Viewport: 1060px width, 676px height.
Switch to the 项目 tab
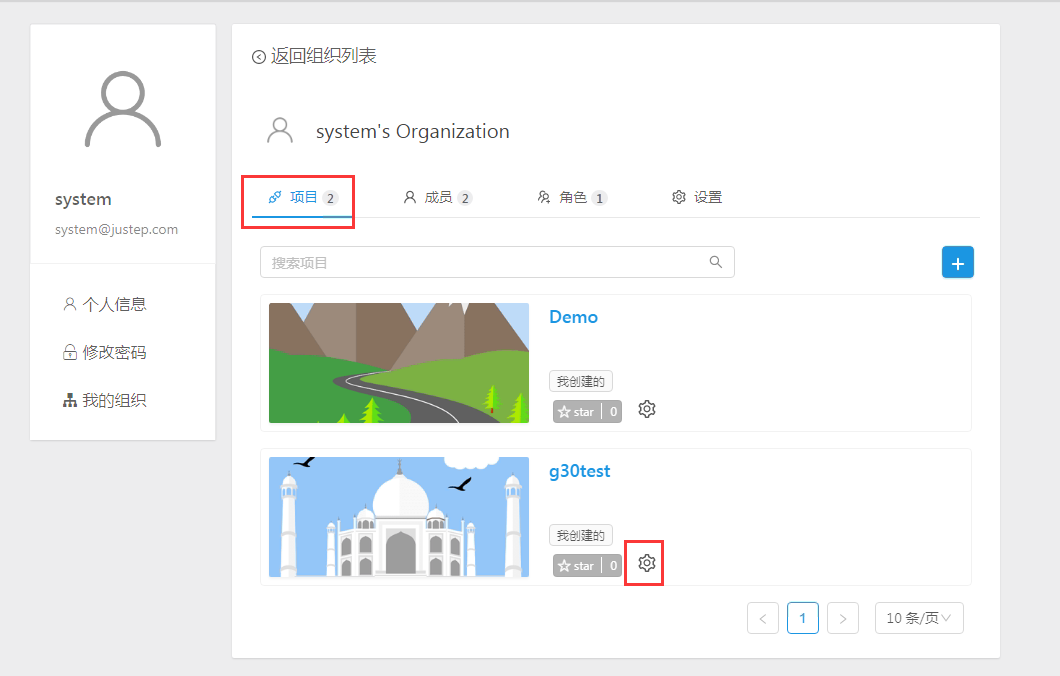click(x=302, y=197)
